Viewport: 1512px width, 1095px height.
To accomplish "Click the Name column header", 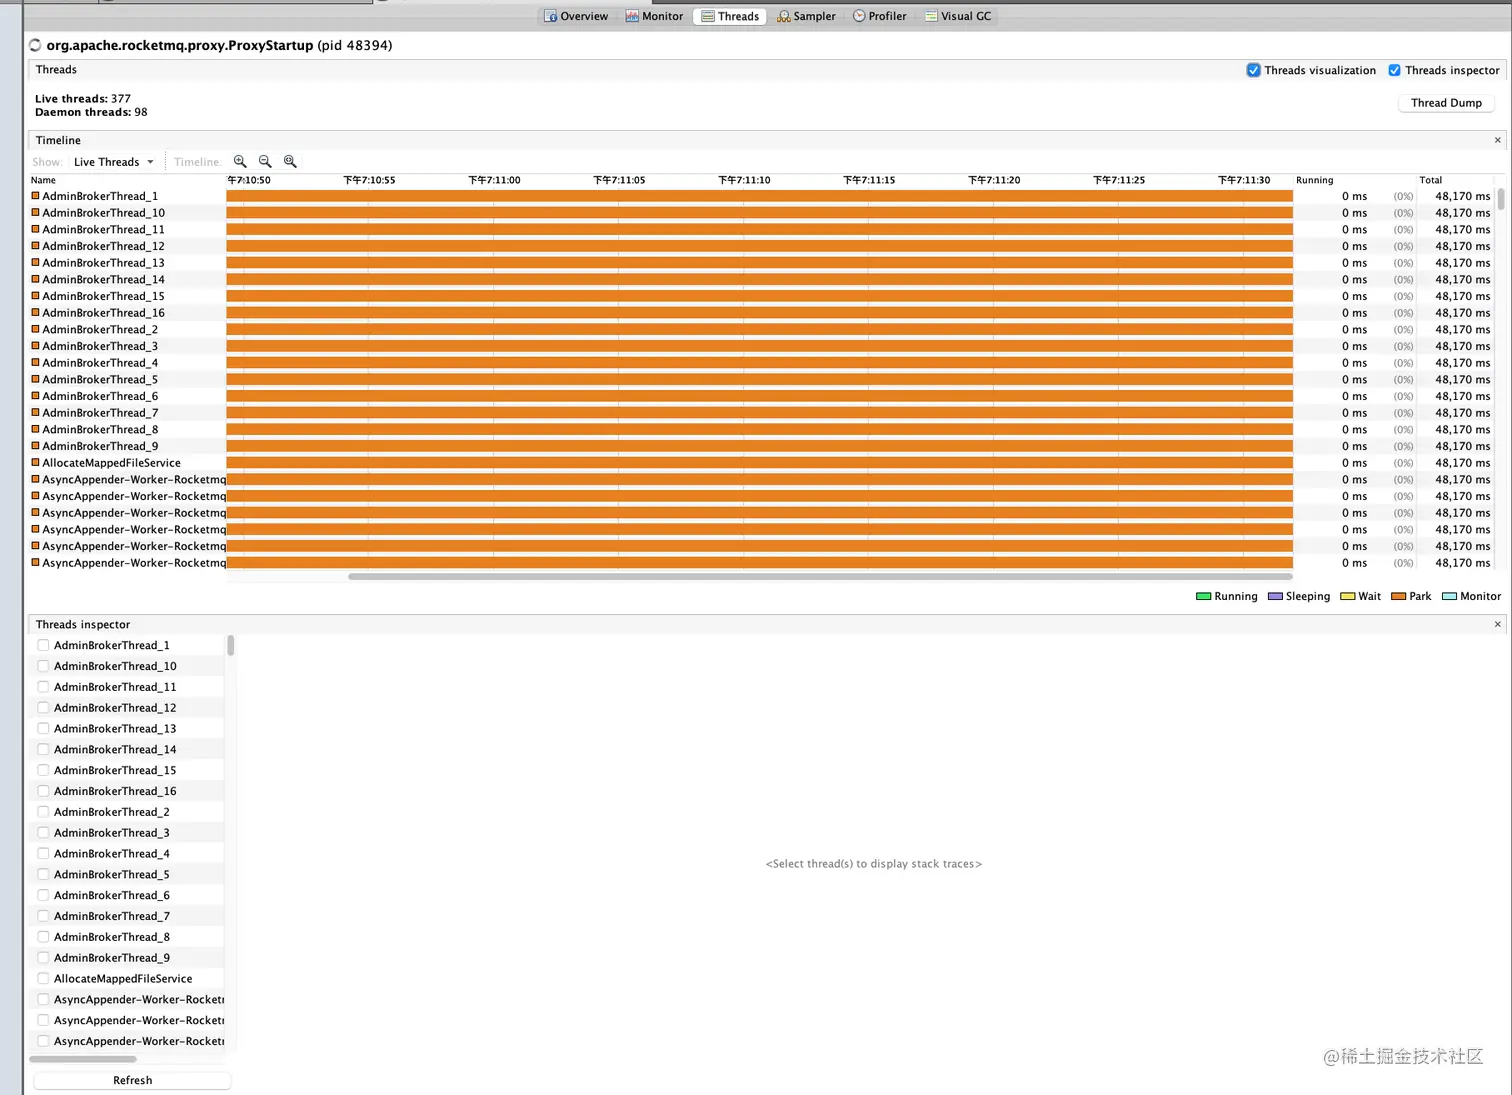I will pyautogui.click(x=43, y=180).
